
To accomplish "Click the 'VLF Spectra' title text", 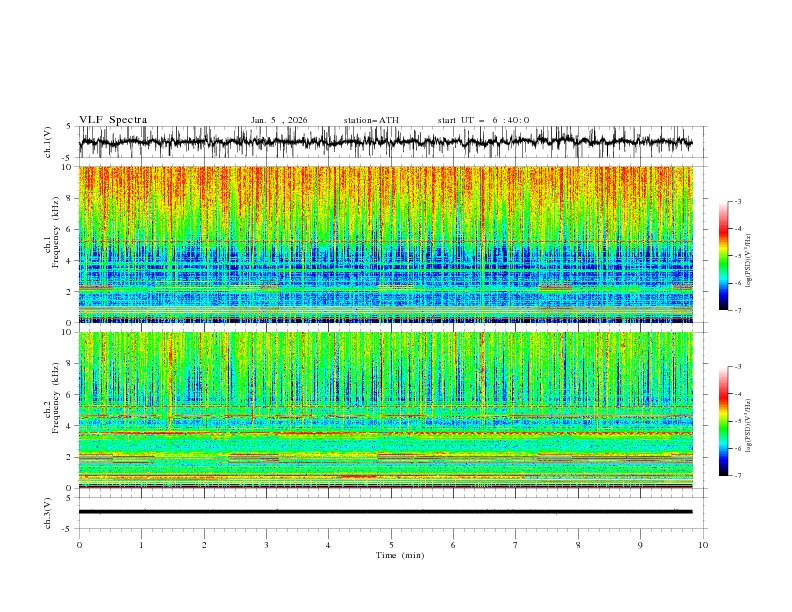I will click(x=113, y=120).
